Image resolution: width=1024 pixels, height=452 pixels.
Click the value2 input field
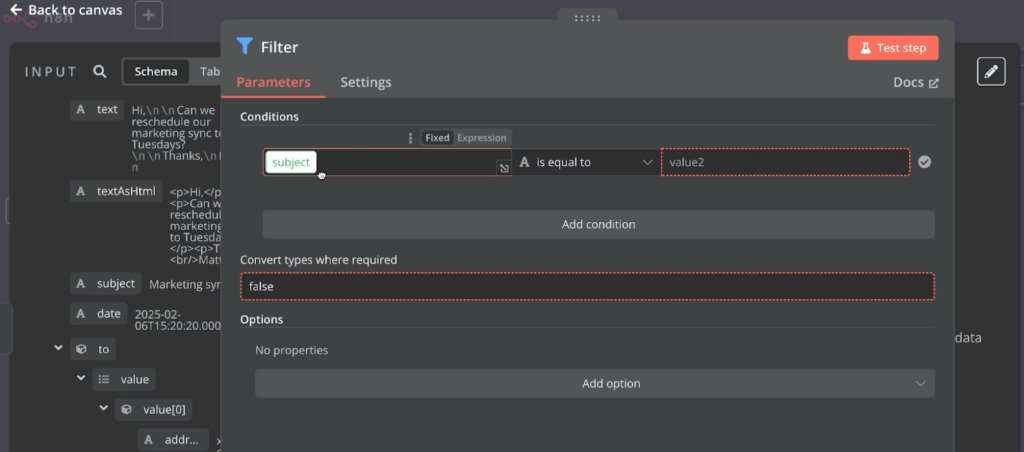click(x=785, y=162)
